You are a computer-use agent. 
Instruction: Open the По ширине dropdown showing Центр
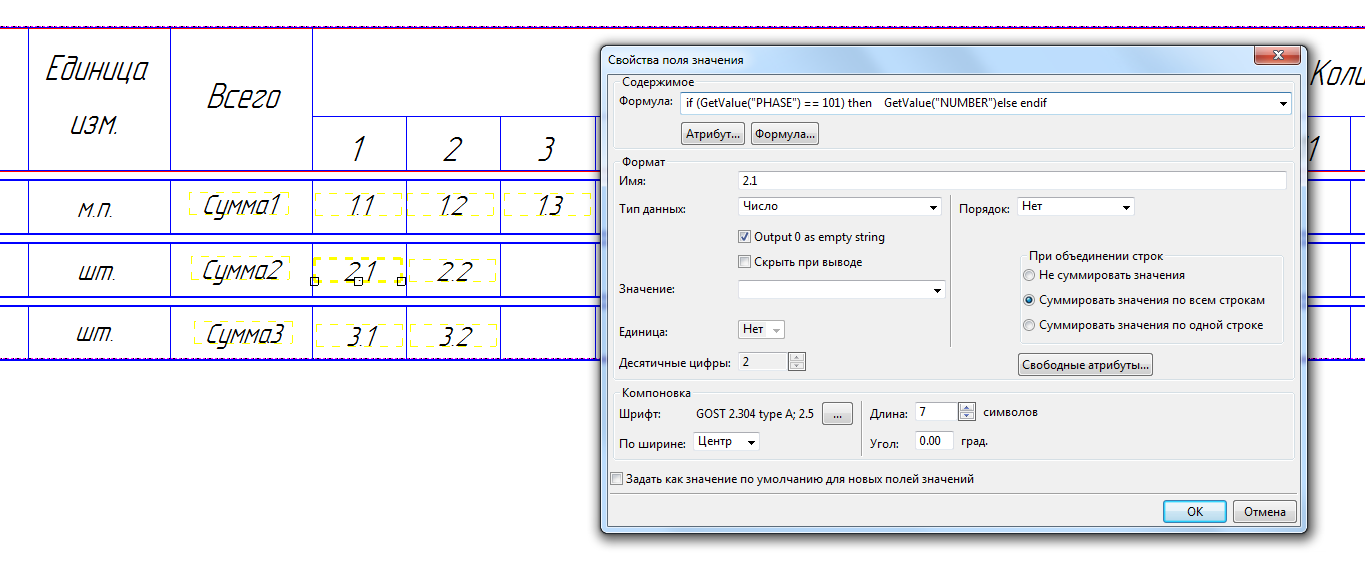pyautogui.click(x=726, y=441)
